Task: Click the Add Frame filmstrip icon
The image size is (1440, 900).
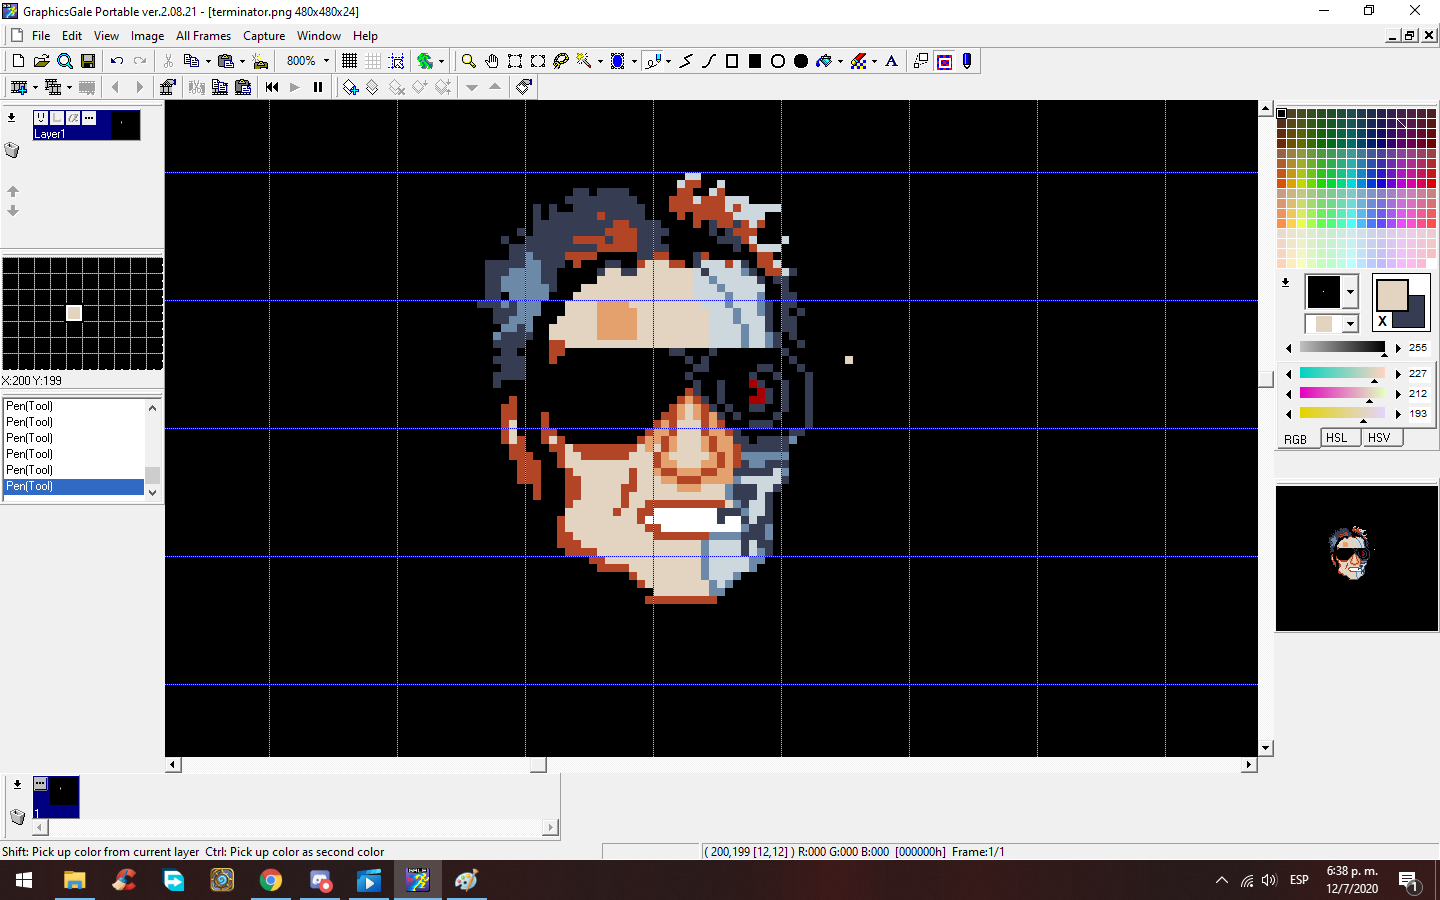Action: (x=19, y=87)
